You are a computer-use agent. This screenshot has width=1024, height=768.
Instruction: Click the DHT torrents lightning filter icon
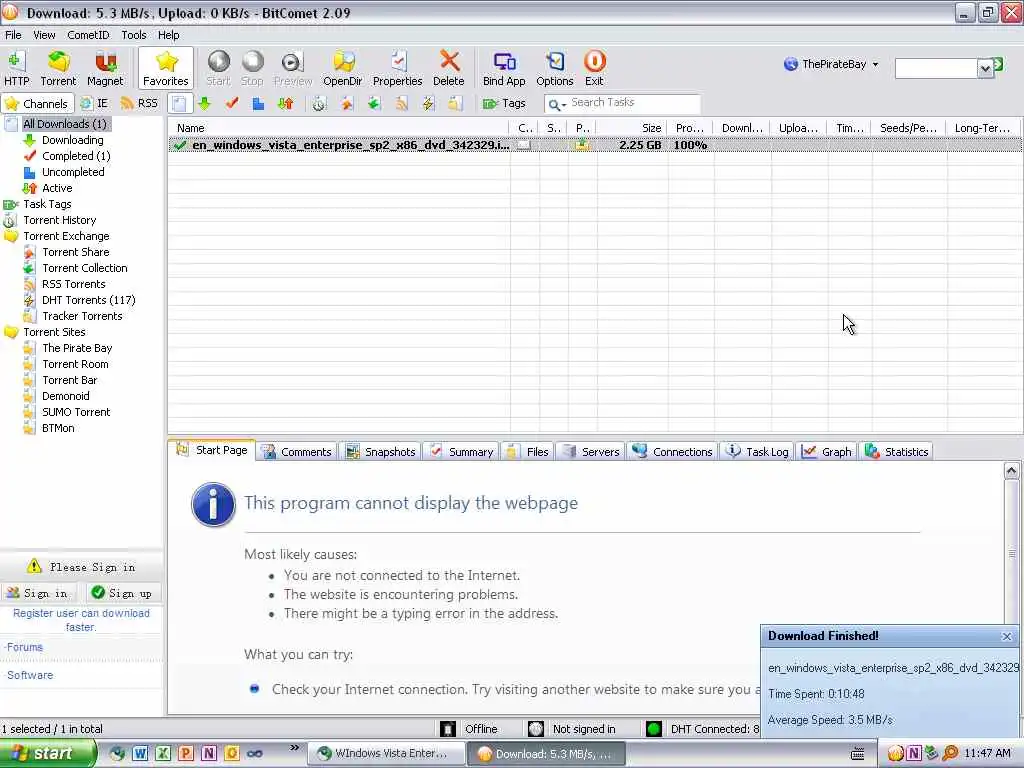(428, 103)
